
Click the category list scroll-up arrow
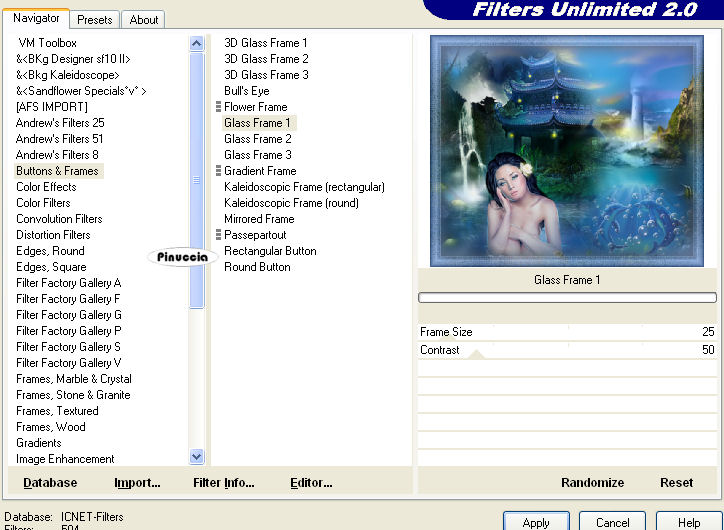[x=196, y=44]
